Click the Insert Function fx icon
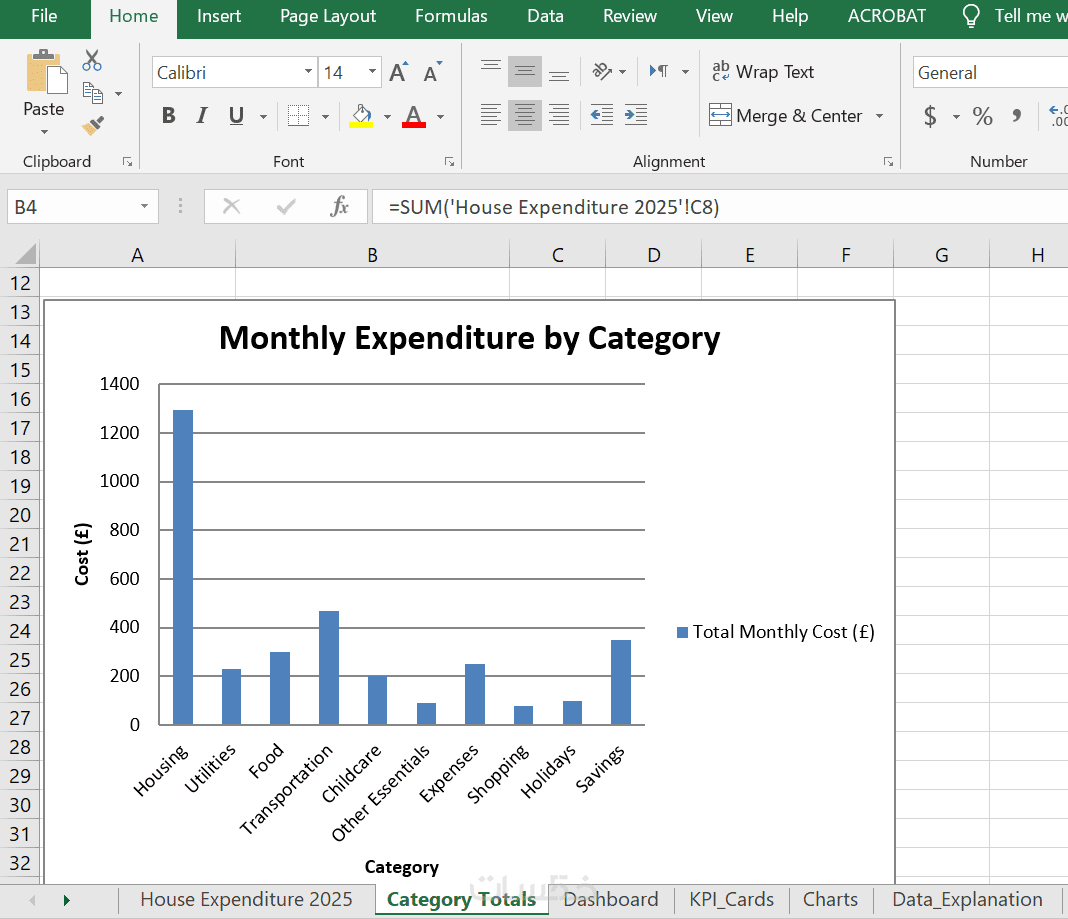Image resolution: width=1068 pixels, height=919 pixels. [x=340, y=207]
